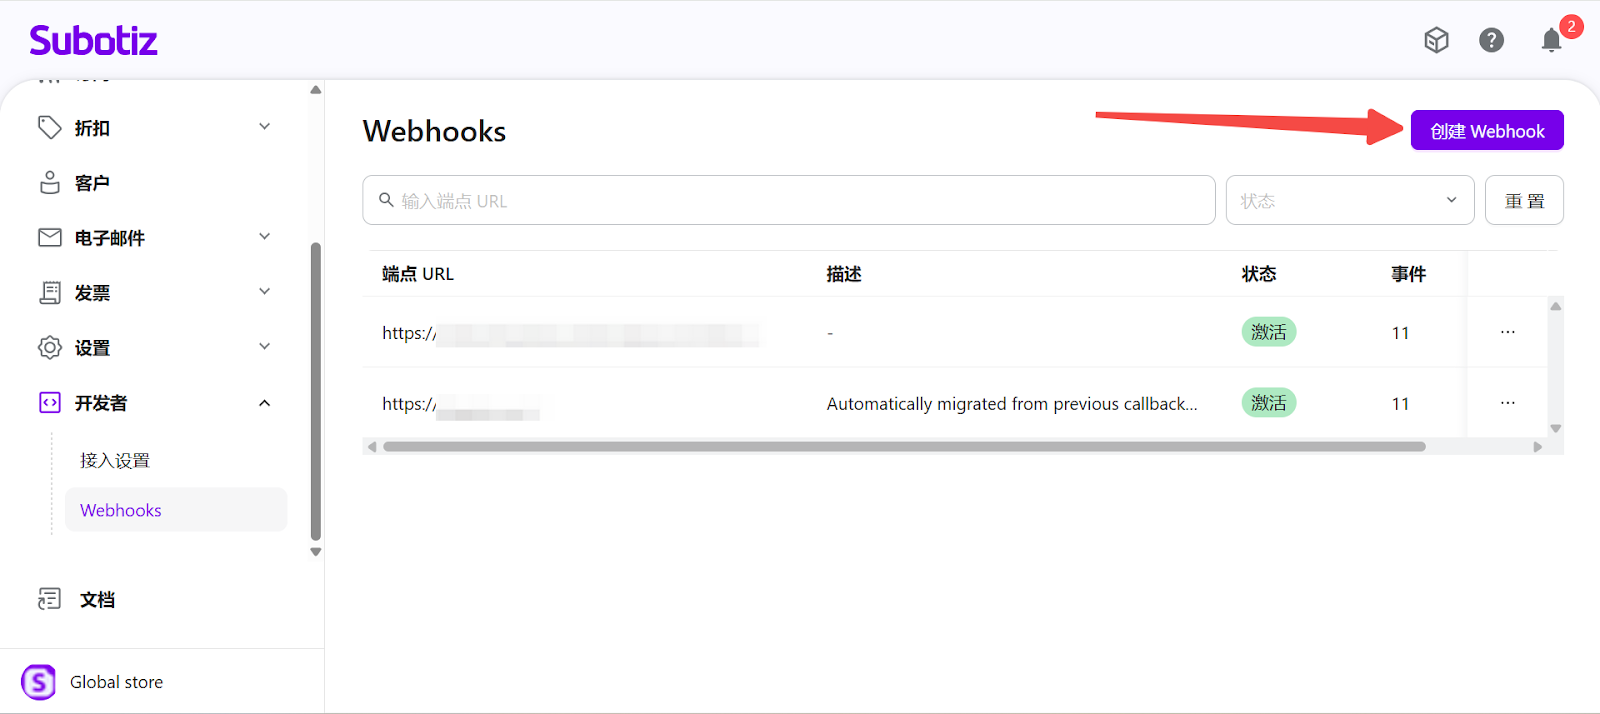Open more actions for first webhook row
The width and height of the screenshot is (1600, 714).
(1507, 332)
